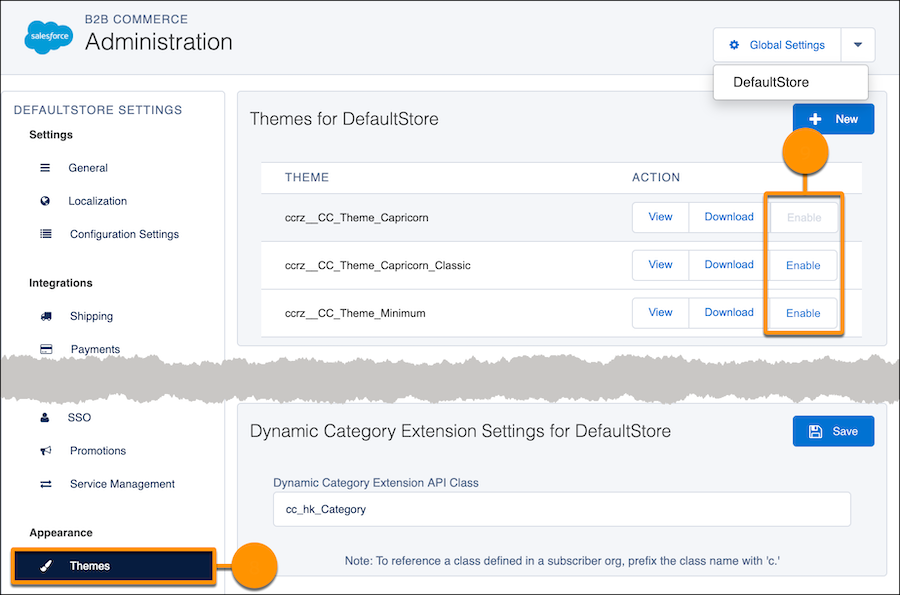Viewport: 900px width, 595px height.
Task: Click the Configuration Settings list icon
Action: pos(45,234)
